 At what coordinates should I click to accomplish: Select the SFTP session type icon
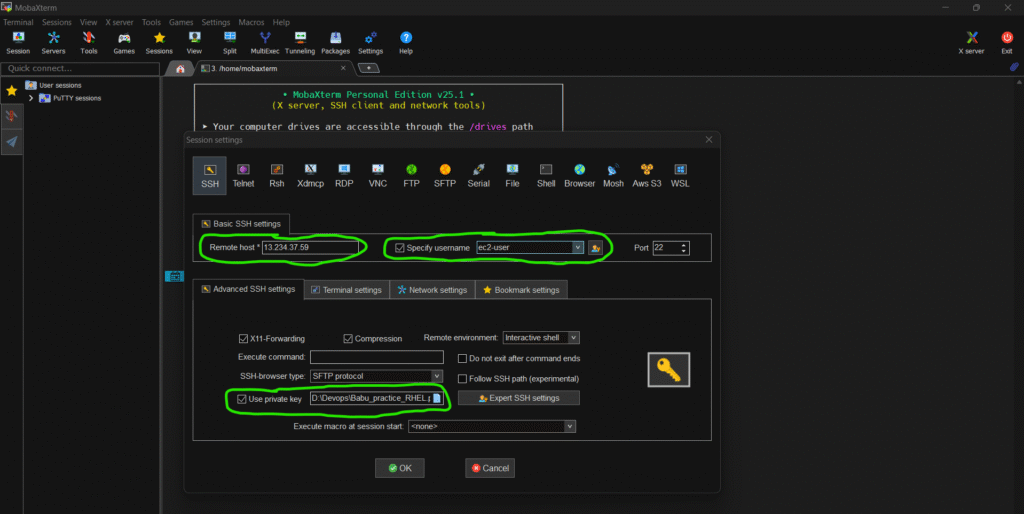tap(445, 175)
